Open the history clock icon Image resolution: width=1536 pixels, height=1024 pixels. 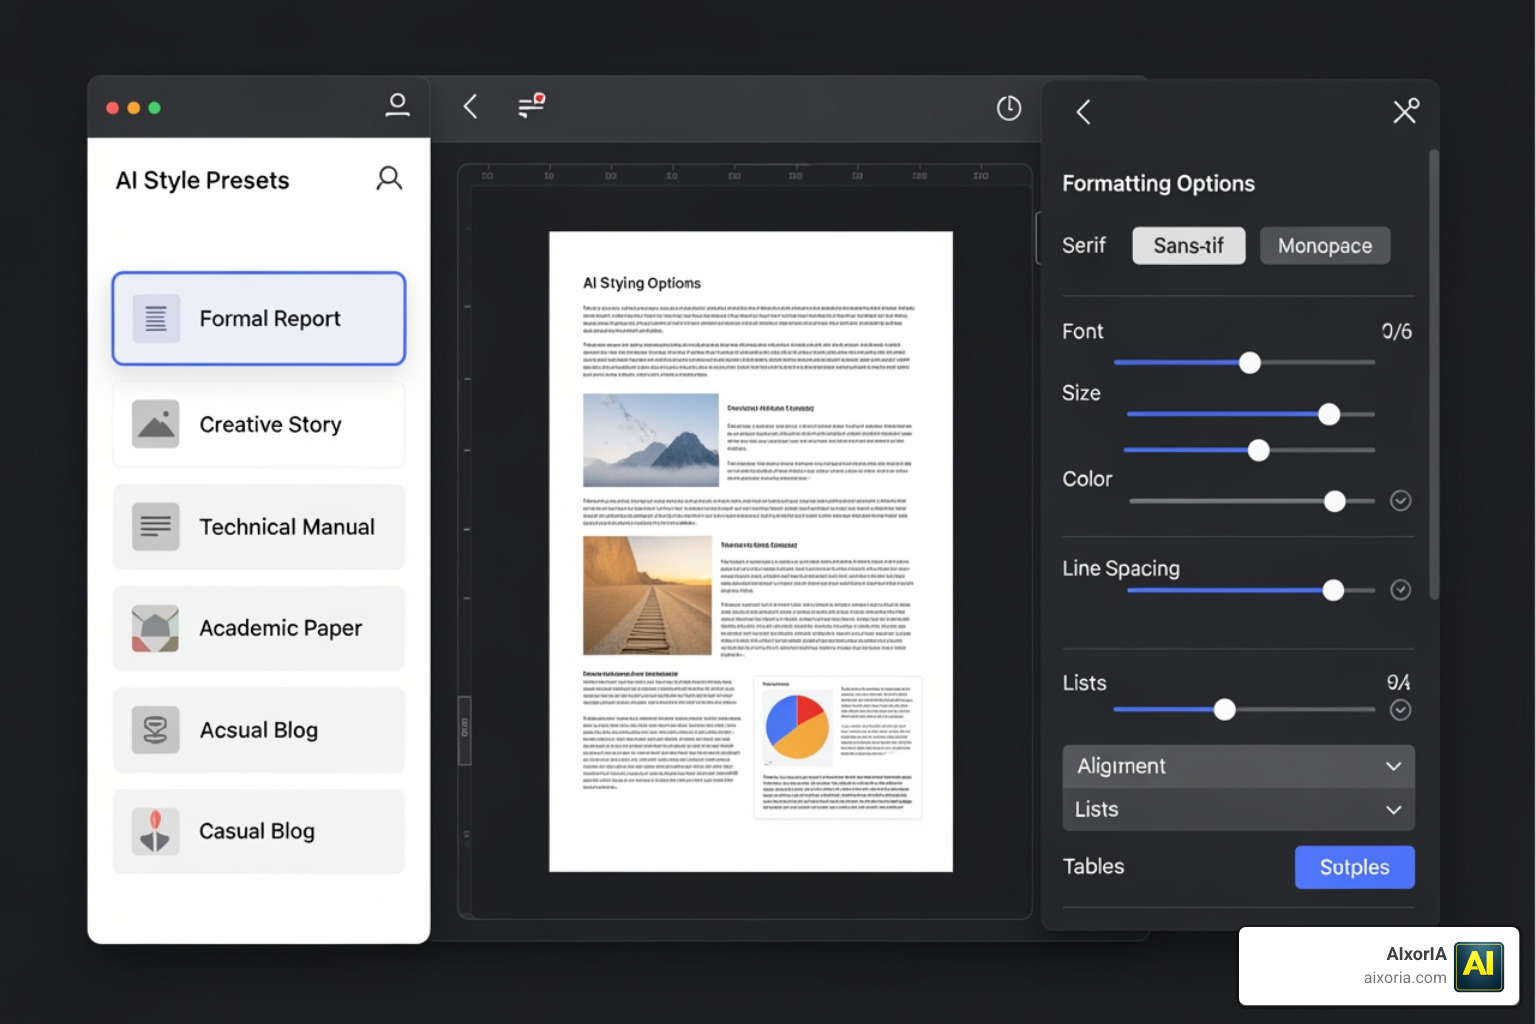tap(1009, 108)
